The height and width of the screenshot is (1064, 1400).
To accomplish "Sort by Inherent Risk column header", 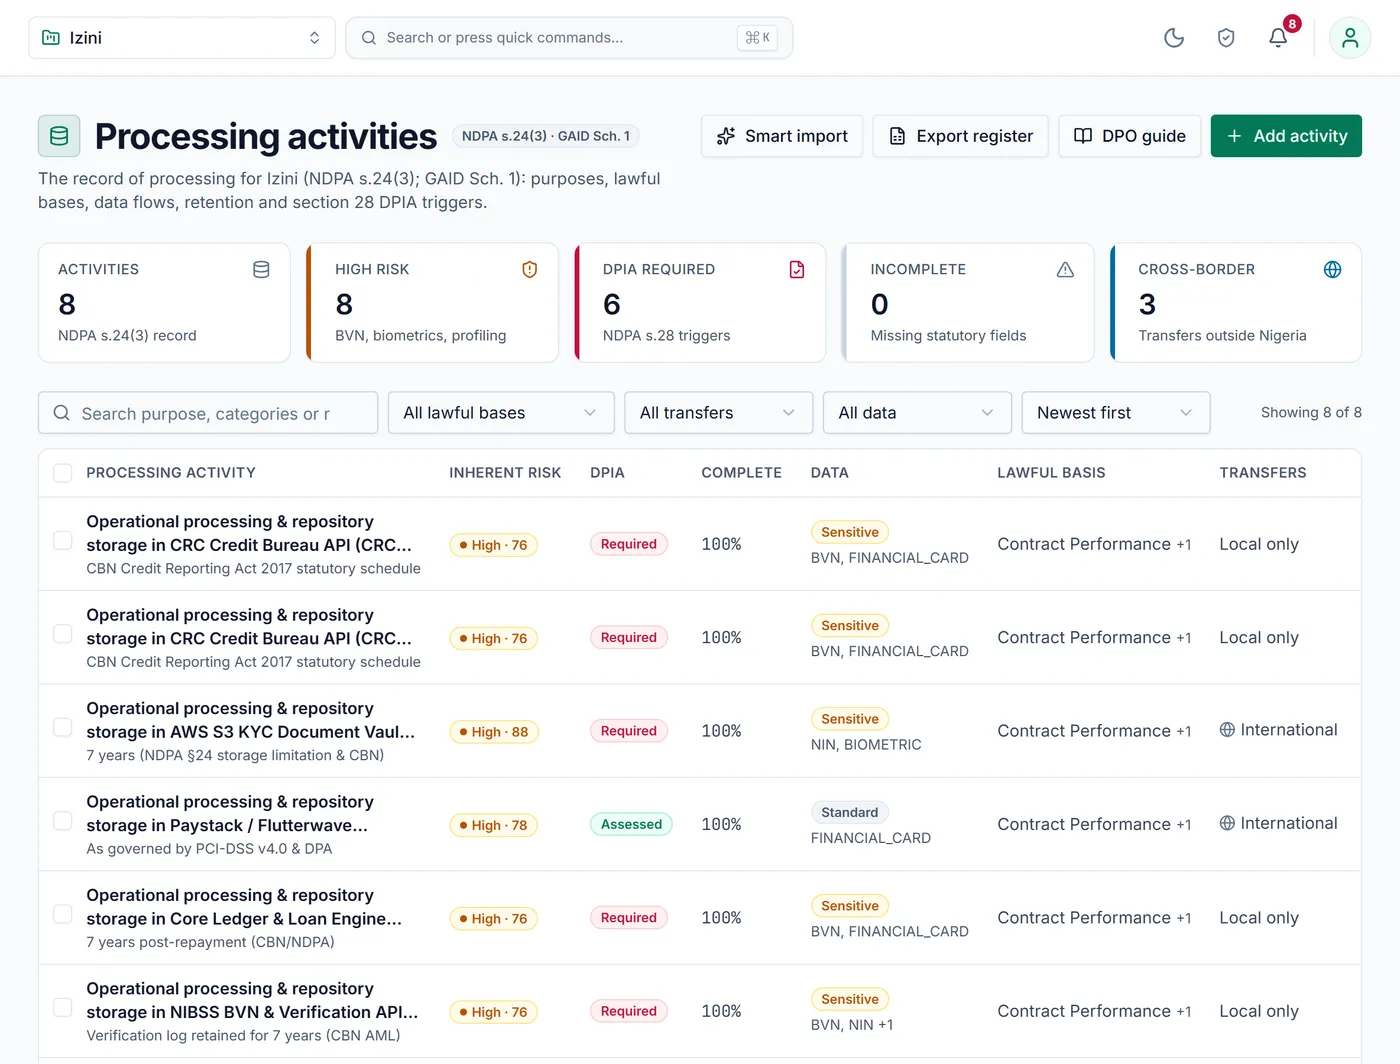I will tap(505, 473).
